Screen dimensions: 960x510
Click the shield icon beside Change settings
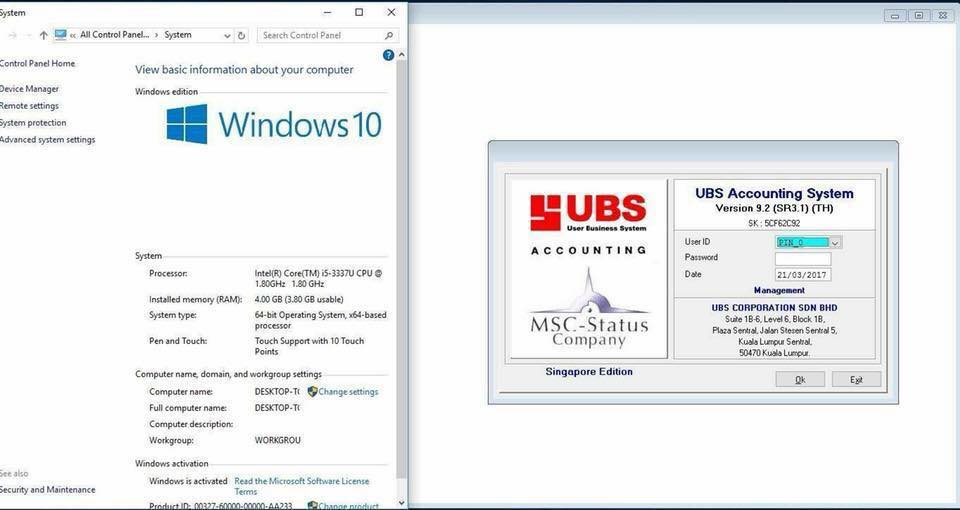312,391
